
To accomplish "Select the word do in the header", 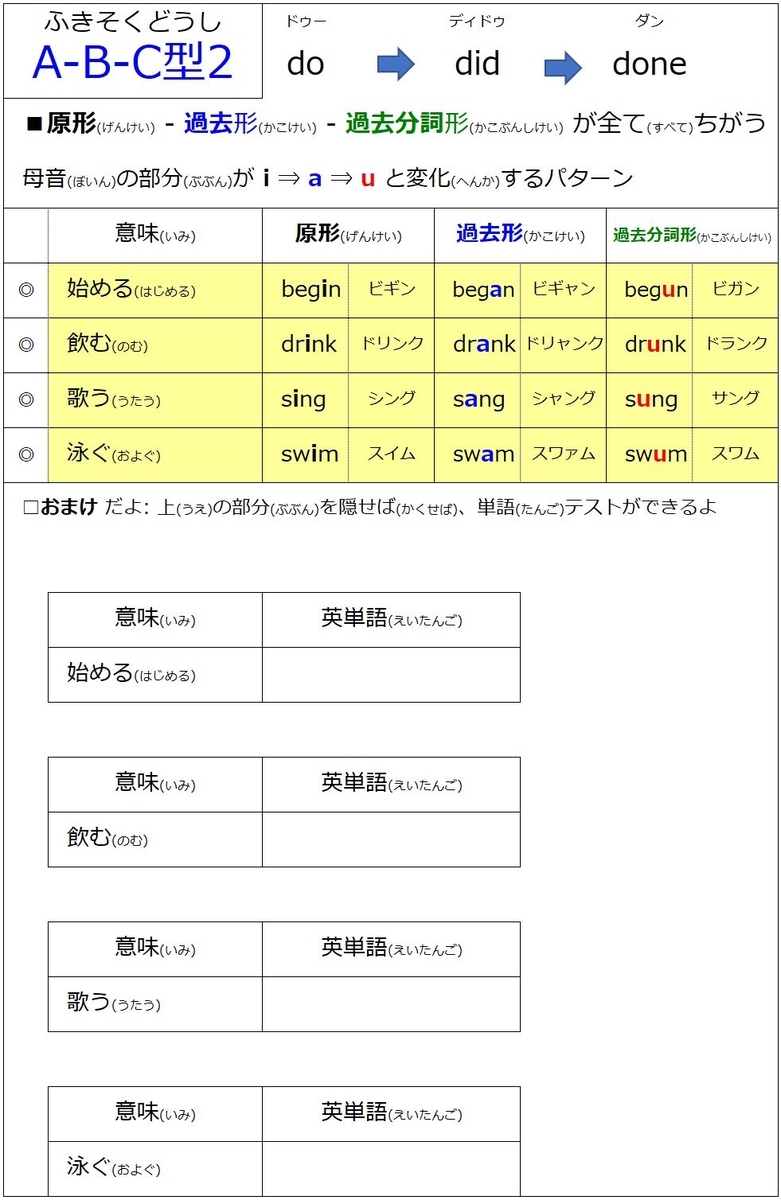I will pyautogui.click(x=305, y=64).
